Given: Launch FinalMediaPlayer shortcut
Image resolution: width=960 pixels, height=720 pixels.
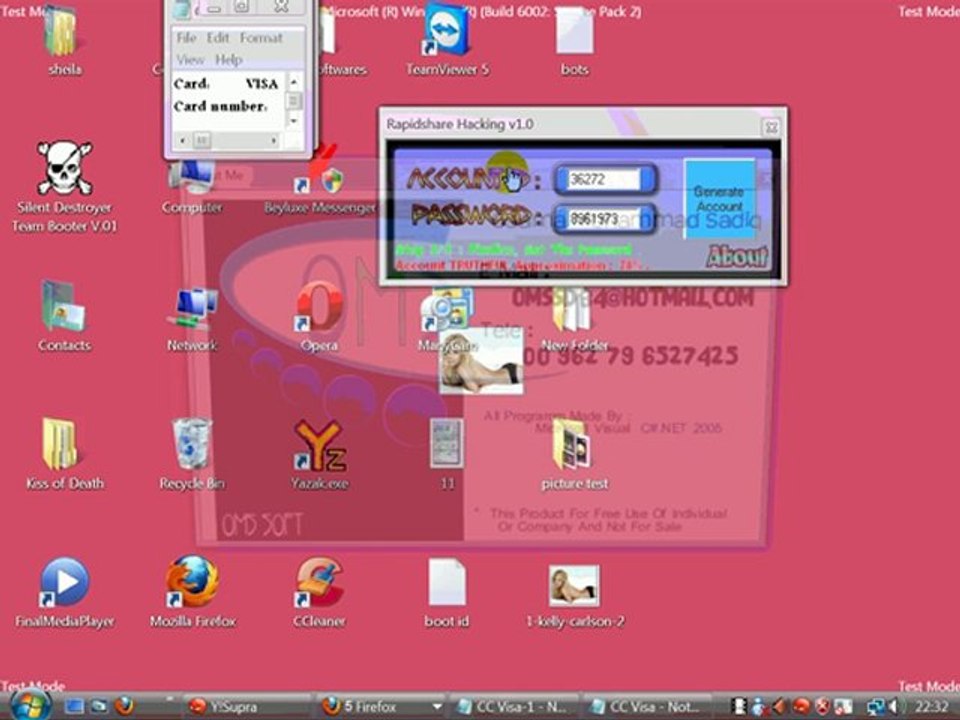Looking at the screenshot, I should coord(64,593).
